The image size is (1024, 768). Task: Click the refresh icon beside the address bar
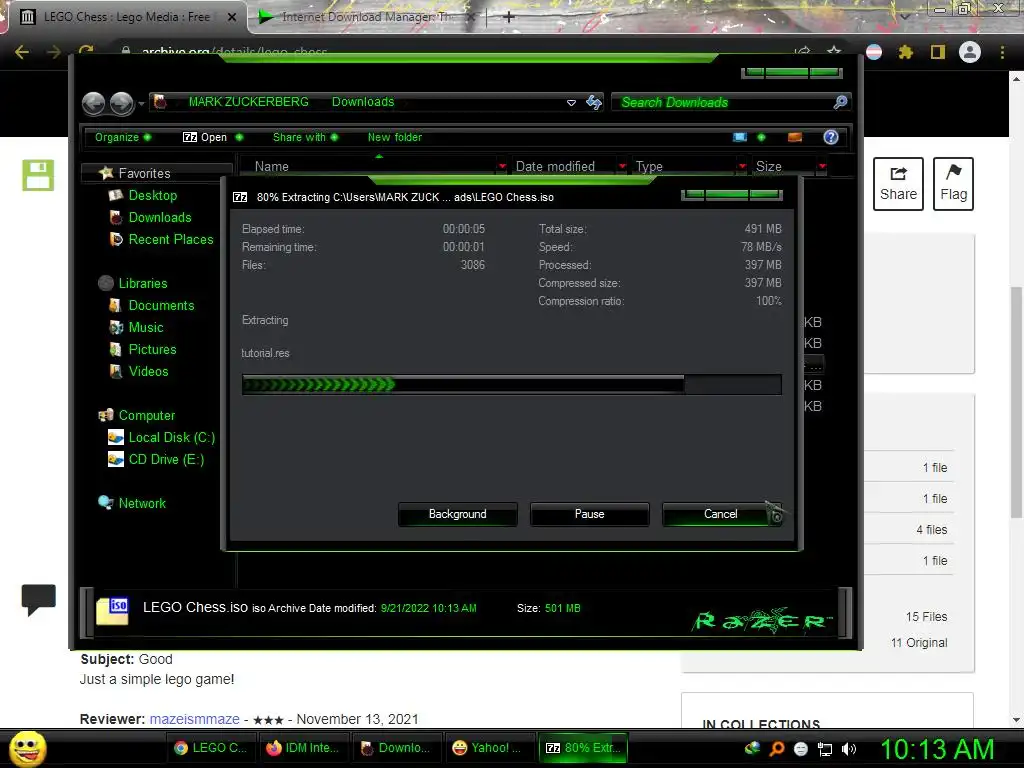(594, 102)
